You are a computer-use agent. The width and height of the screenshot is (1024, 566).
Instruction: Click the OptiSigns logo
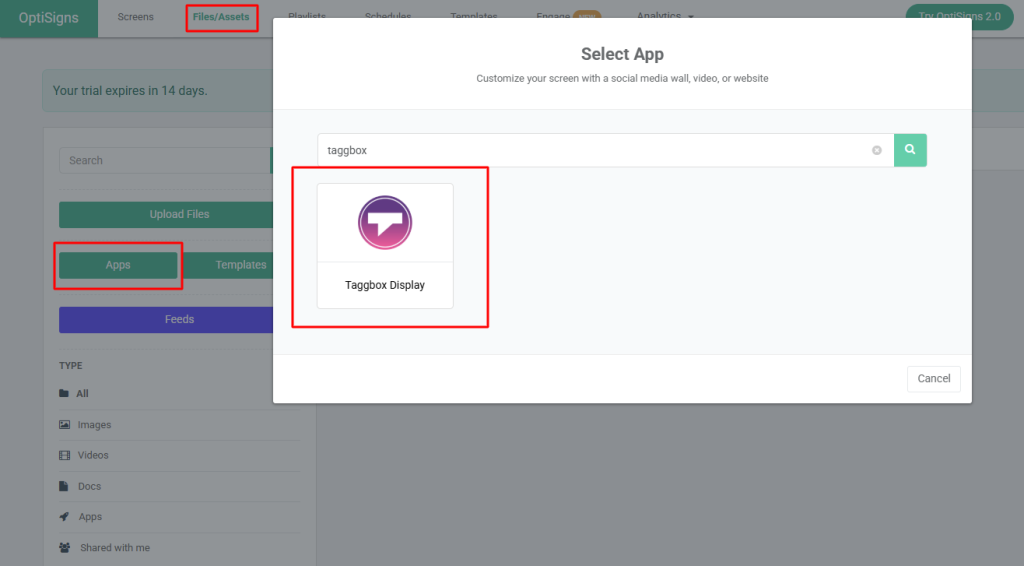tap(49, 18)
